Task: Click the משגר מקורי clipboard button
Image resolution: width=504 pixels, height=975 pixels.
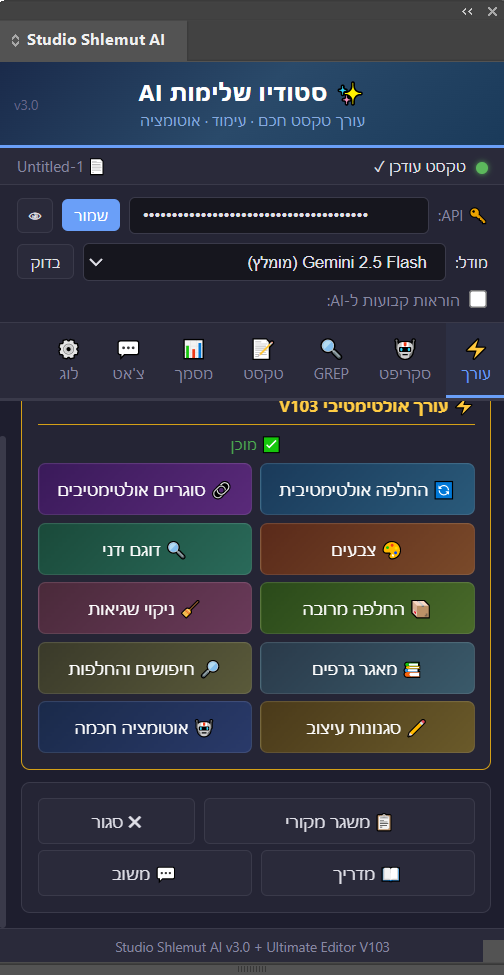Action: tap(339, 821)
